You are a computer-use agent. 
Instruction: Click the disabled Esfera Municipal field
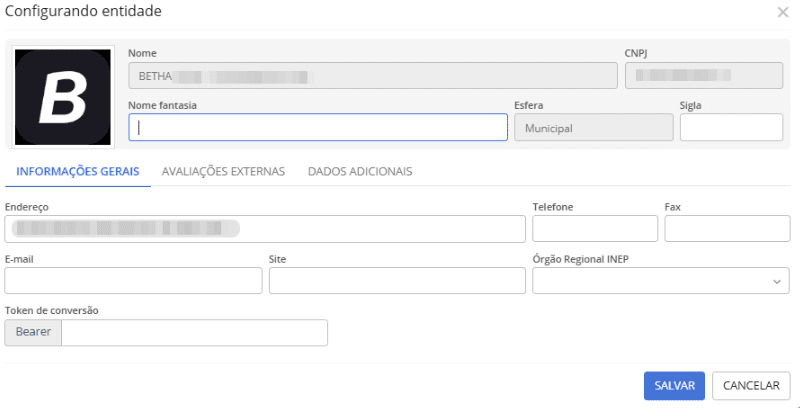click(594, 127)
